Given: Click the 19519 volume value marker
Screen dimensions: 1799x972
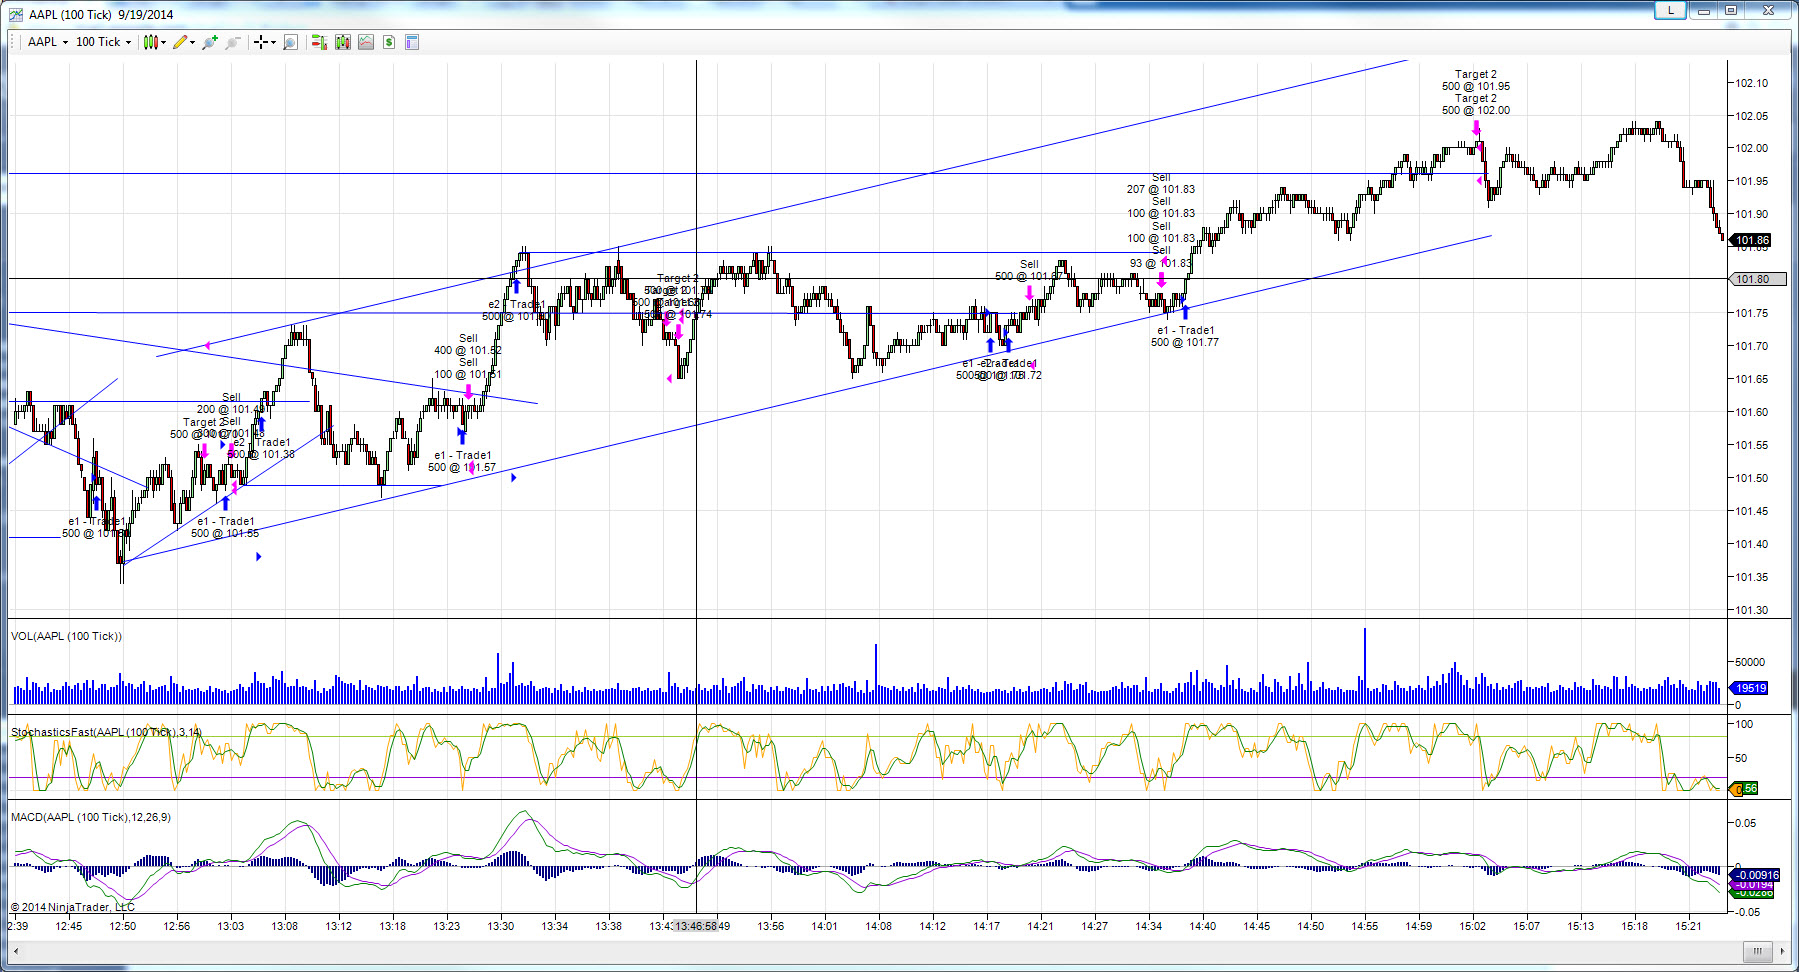Looking at the screenshot, I should (1750, 688).
